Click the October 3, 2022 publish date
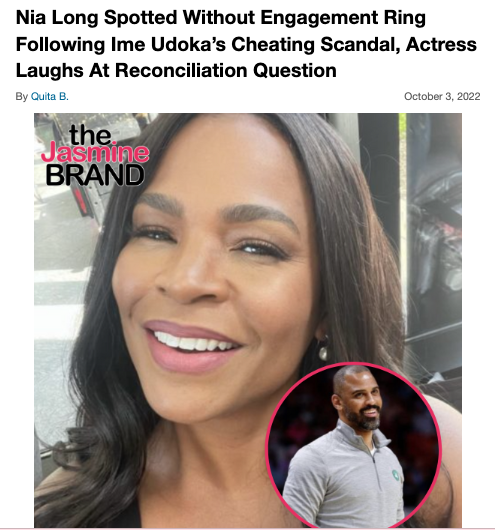Viewport: 495px width, 530px height. [442, 96]
